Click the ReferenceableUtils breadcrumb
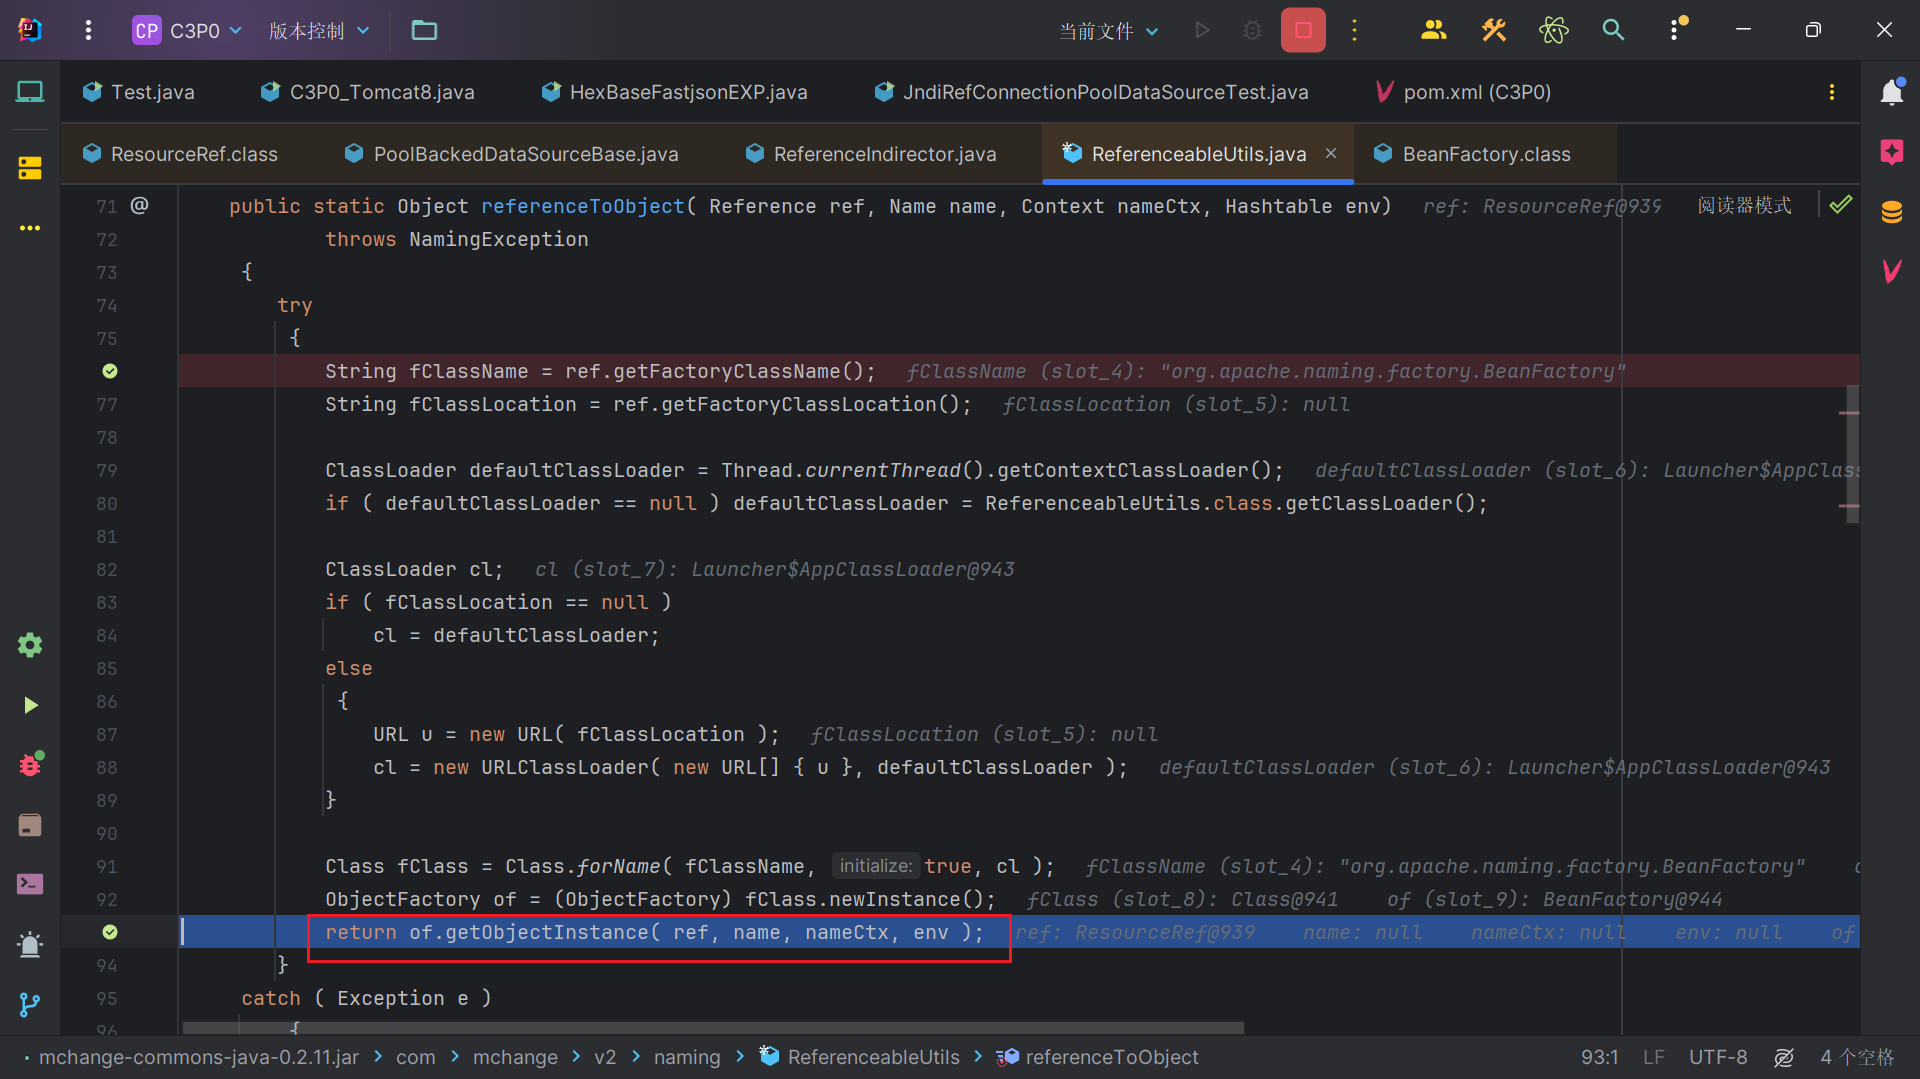1920x1079 pixels. click(860, 1057)
